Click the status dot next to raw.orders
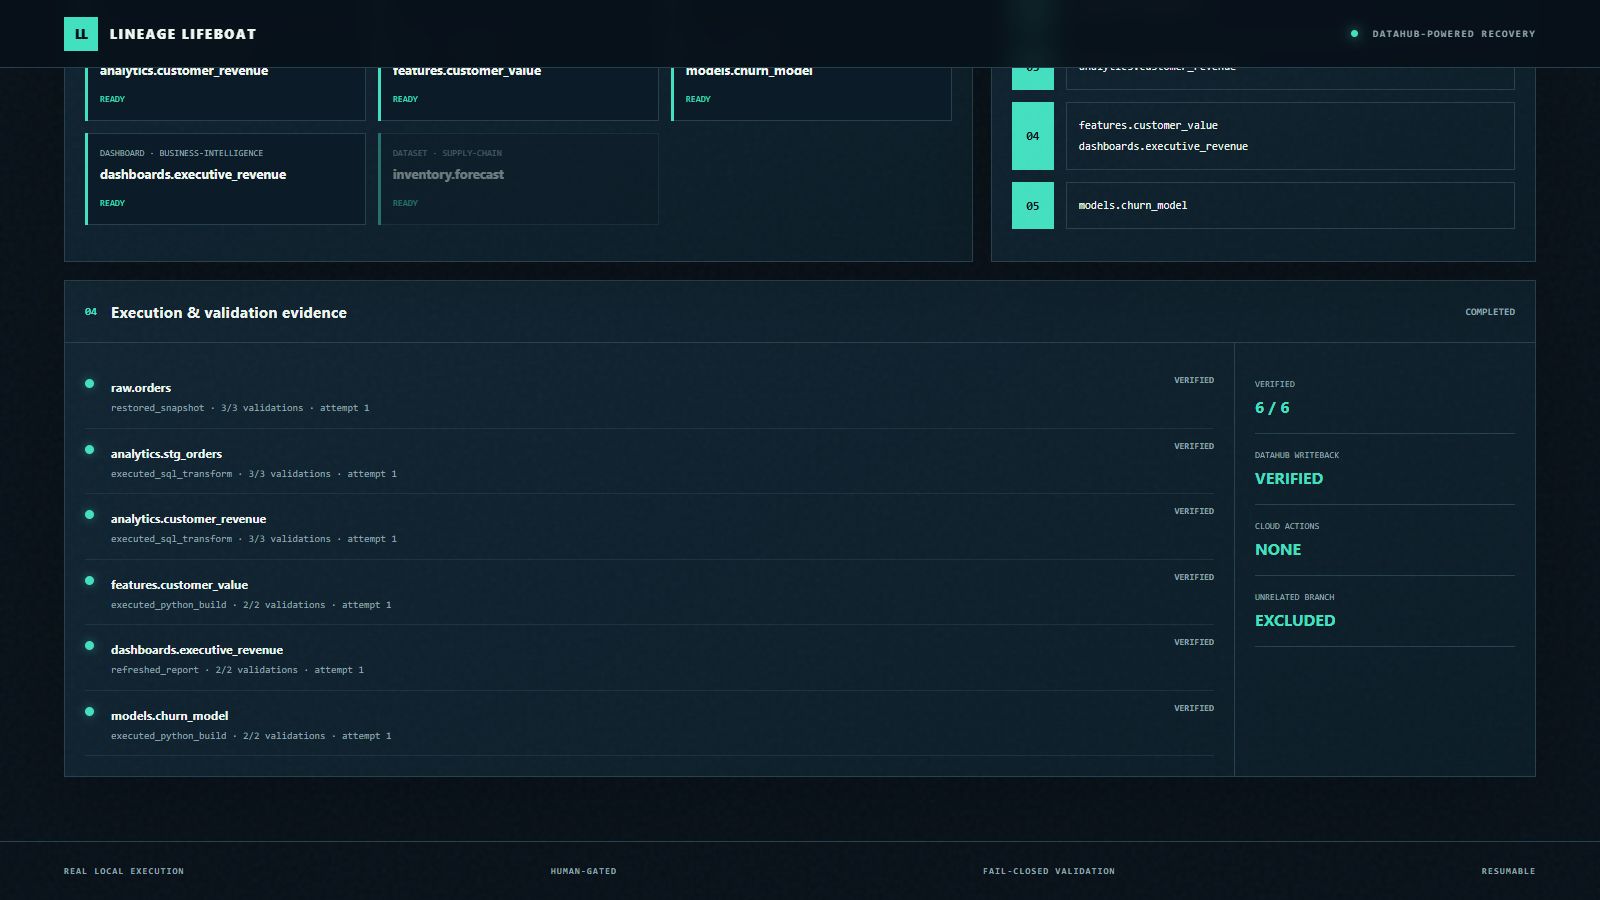Viewport: 1600px width, 900px height. click(90, 384)
